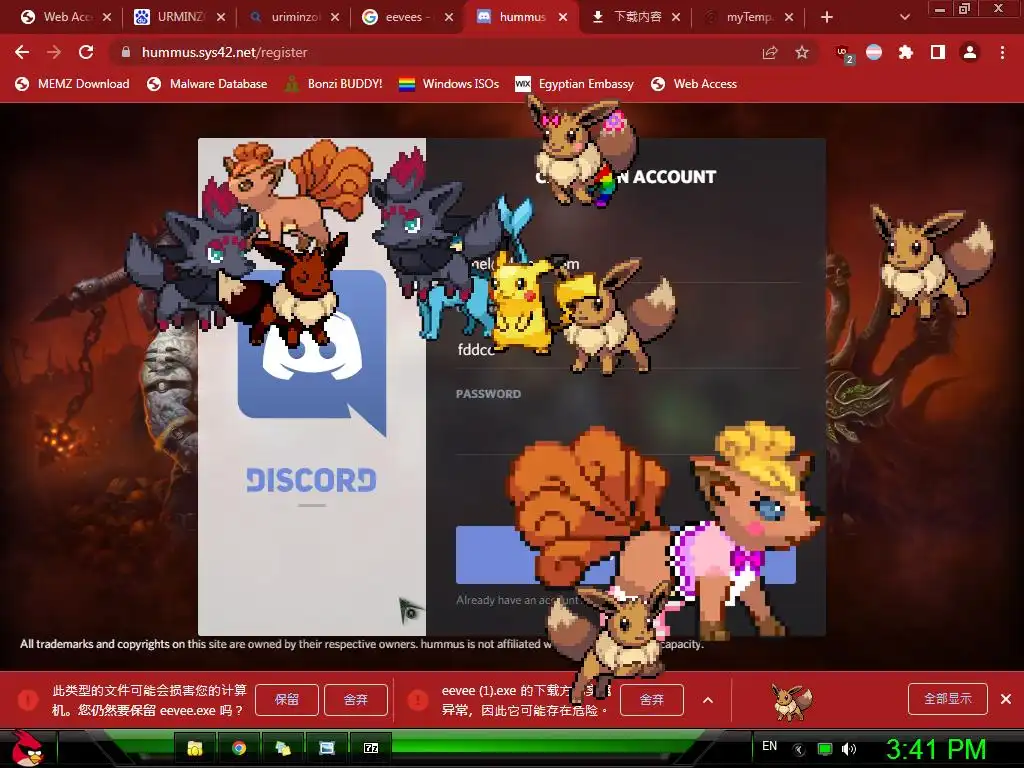The height and width of the screenshot is (768, 1024).
Task: Expand the tab search dropdown arrow
Action: coord(904,17)
